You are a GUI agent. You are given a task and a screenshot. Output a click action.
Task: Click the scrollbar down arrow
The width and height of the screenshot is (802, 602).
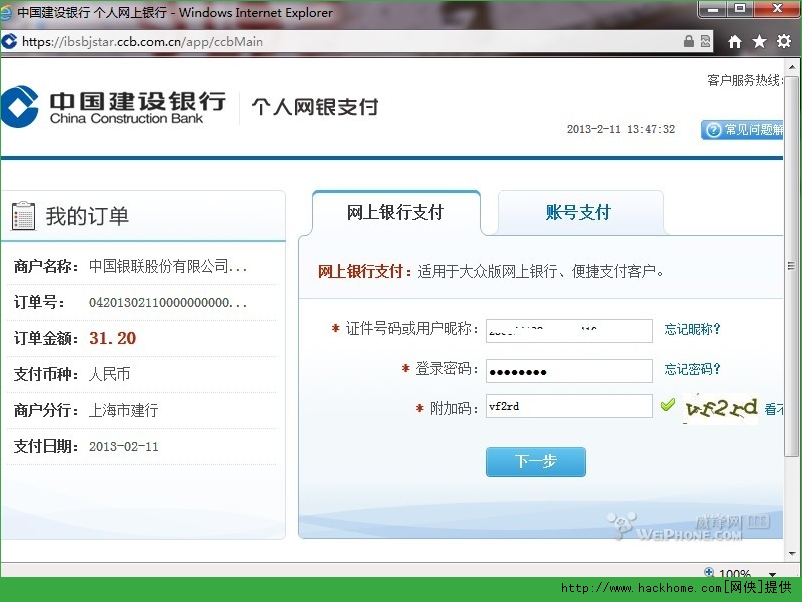click(792, 553)
